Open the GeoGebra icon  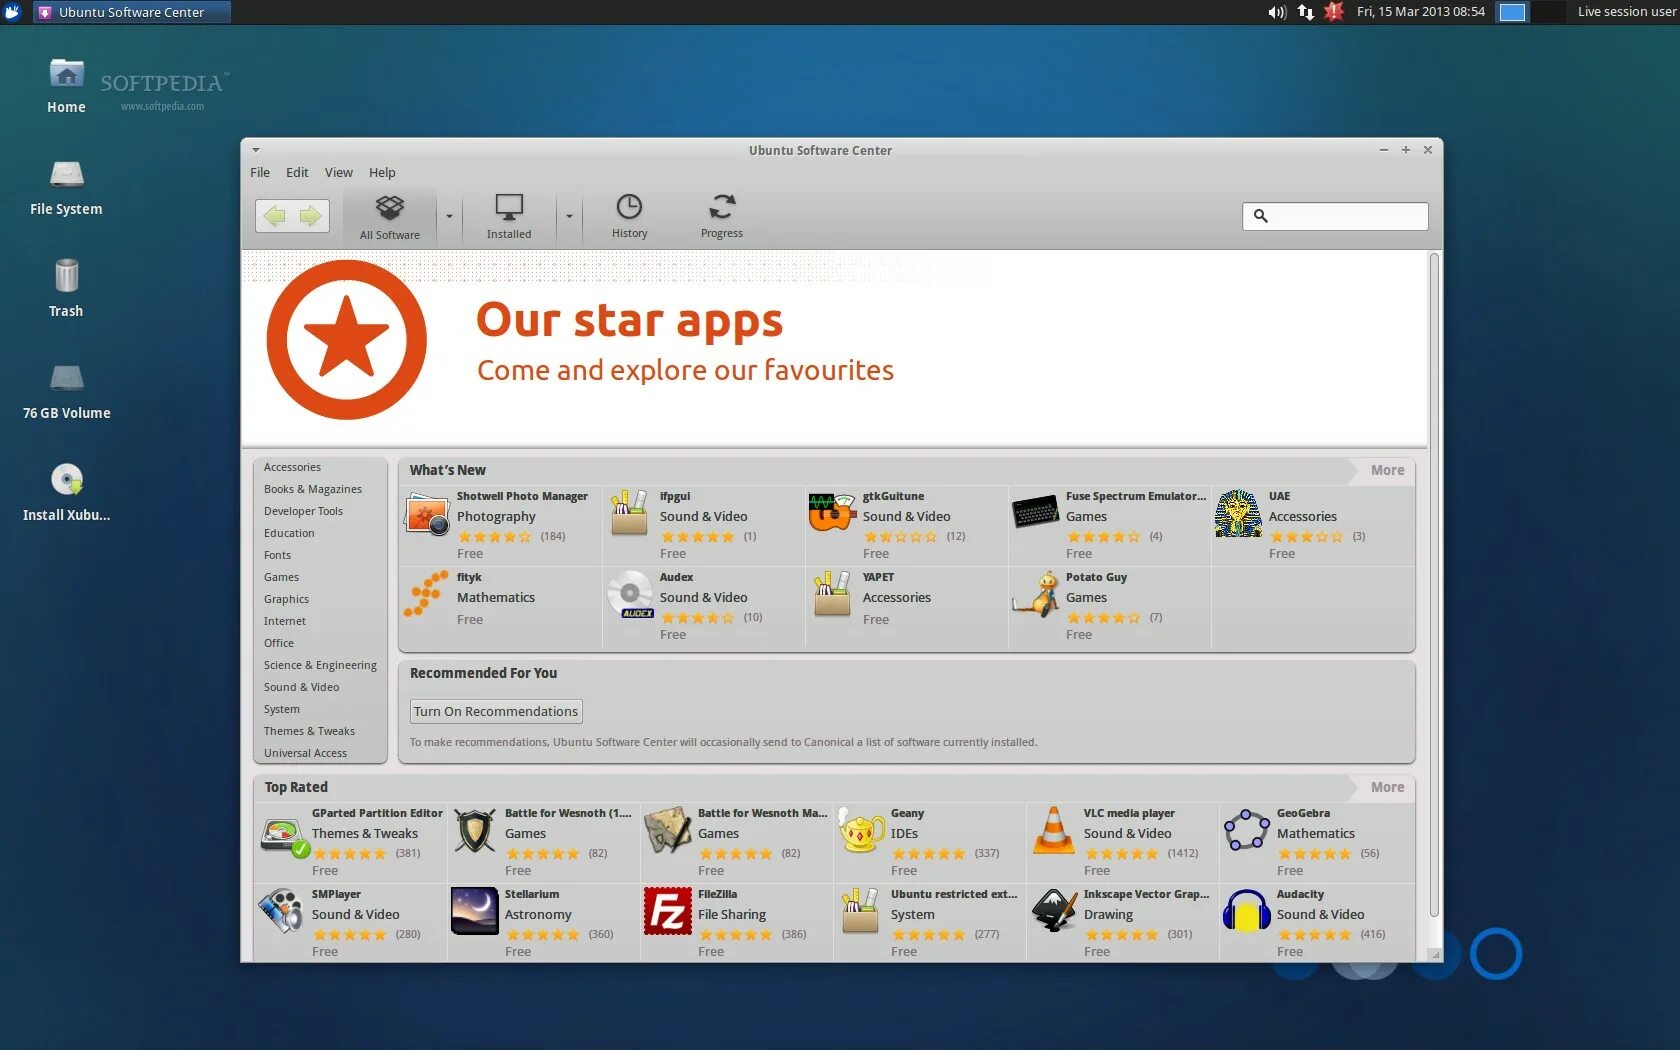(1247, 831)
